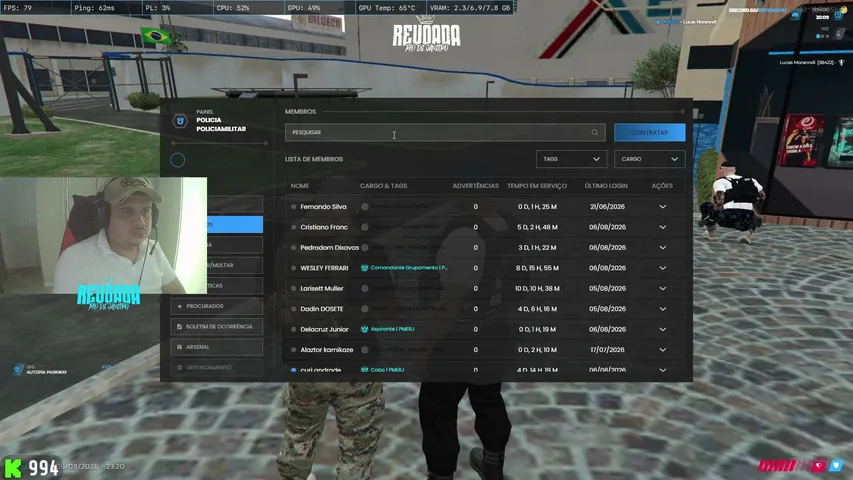Click the document icon beside Boletim de Ocorrência
This screenshot has height=480, width=853.
pos(180,327)
